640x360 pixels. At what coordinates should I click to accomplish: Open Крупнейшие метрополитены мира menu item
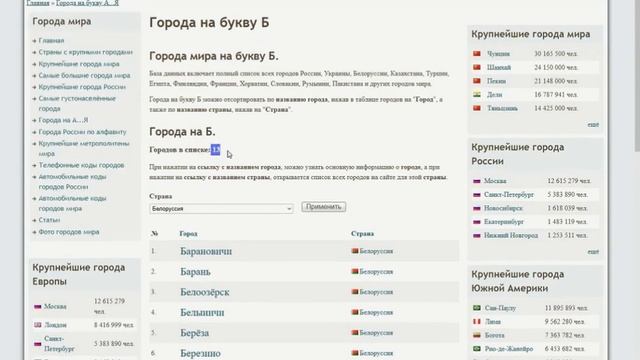pos(84,149)
